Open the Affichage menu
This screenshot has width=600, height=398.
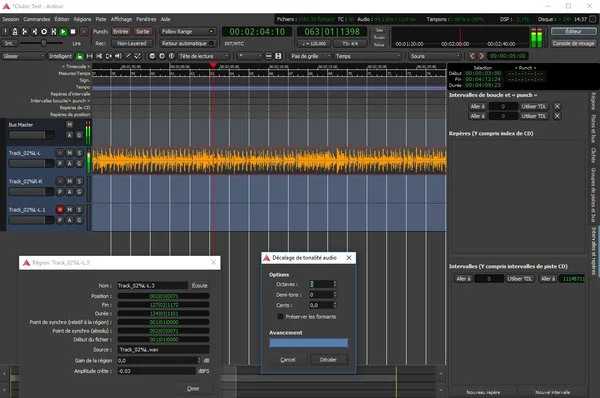coord(121,19)
